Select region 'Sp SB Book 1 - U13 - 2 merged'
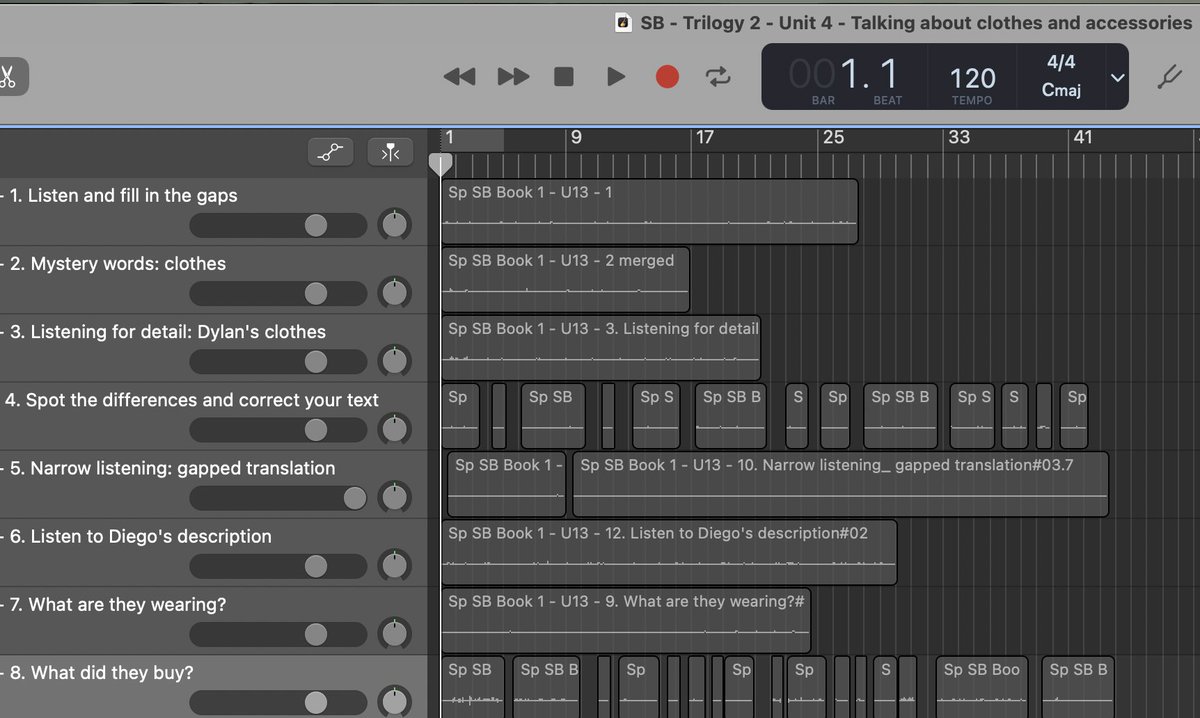 coord(565,280)
